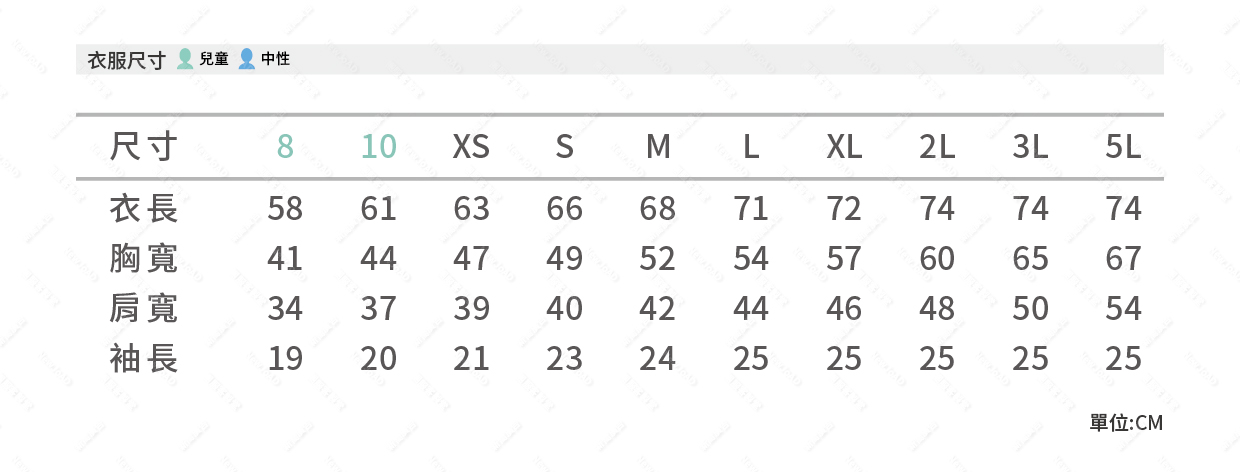Select the 2L size column header

[937, 147]
